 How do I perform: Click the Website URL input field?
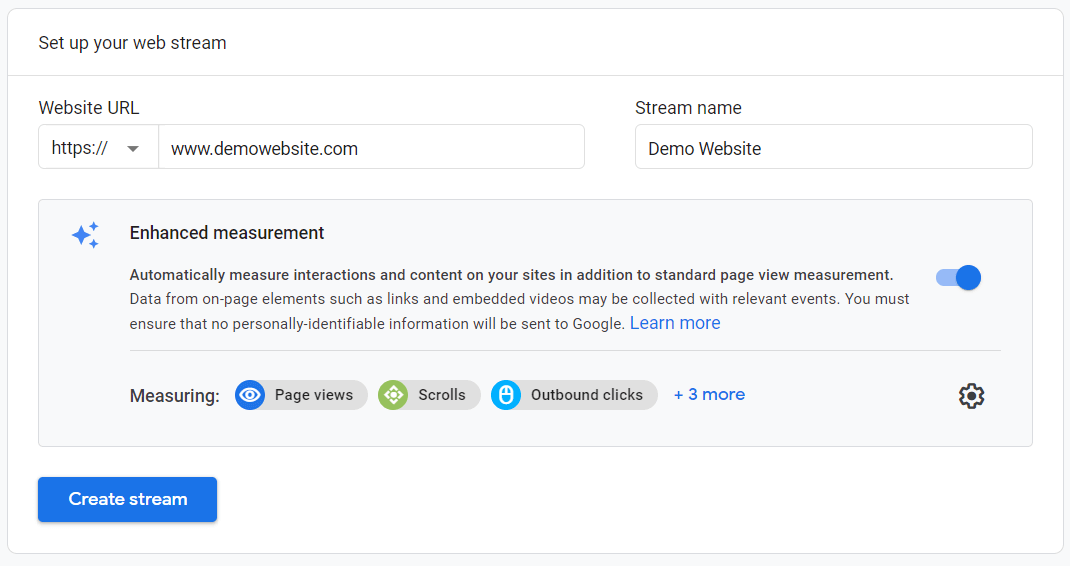tap(371, 147)
